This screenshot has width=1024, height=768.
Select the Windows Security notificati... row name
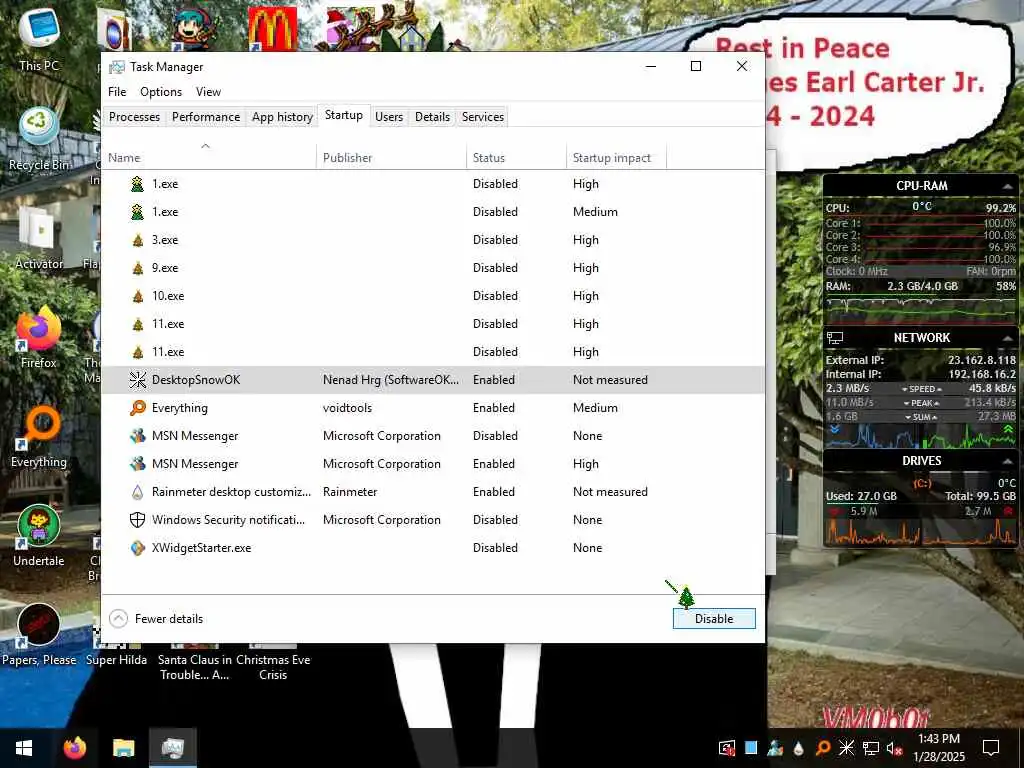click(x=228, y=520)
